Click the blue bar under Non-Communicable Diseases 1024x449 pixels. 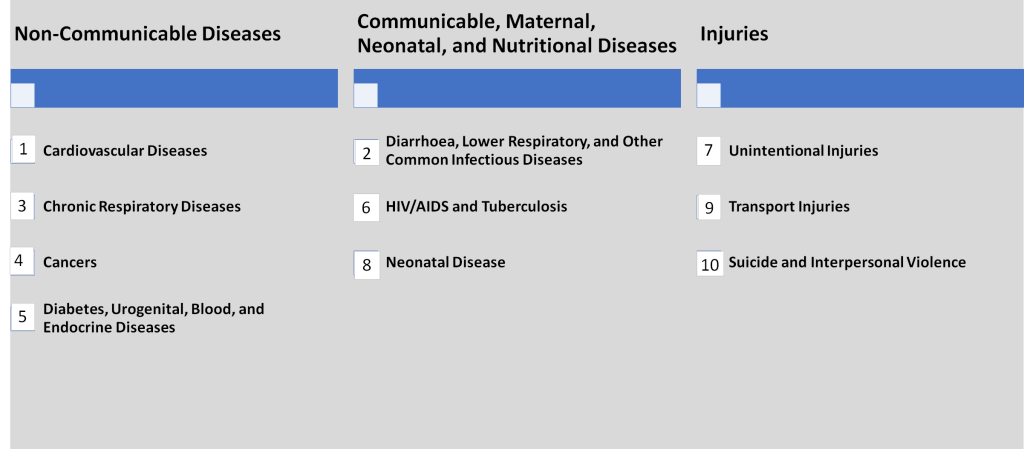click(x=185, y=88)
